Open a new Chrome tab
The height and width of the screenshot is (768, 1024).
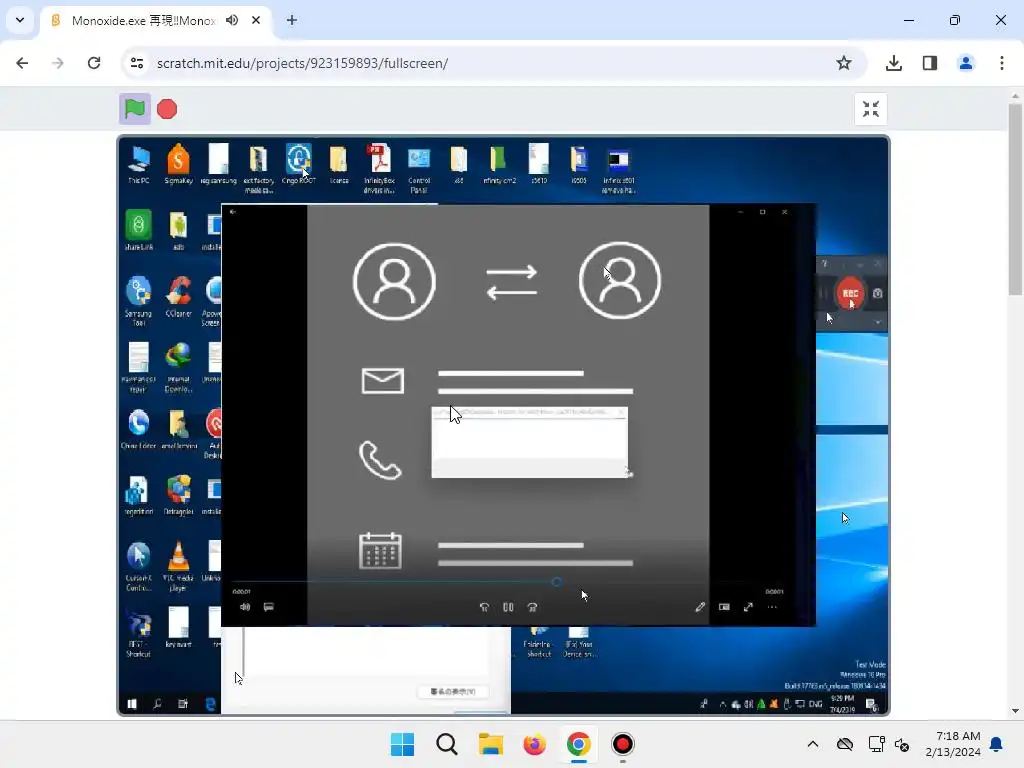click(x=292, y=20)
